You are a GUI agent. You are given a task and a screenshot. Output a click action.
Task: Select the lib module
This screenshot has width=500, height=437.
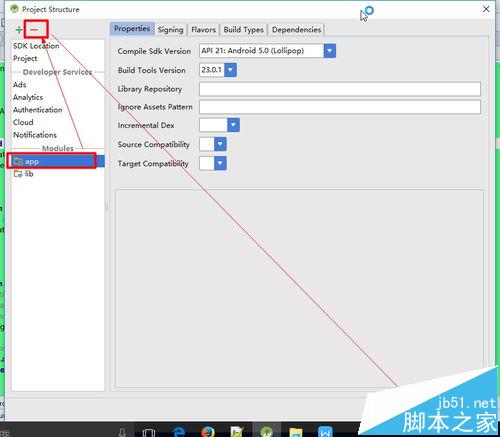click(58, 174)
